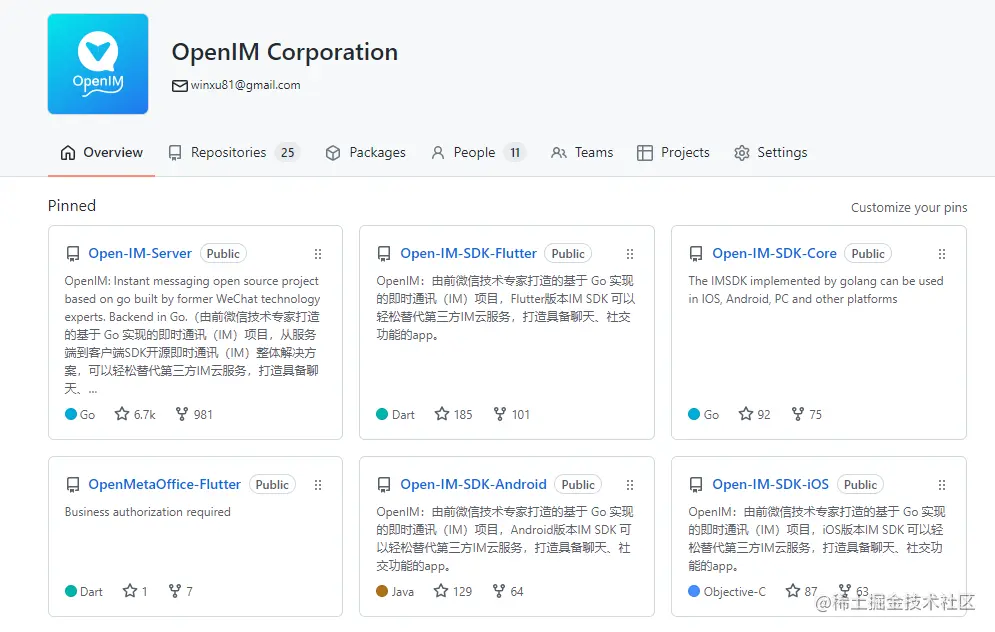Click the star icon for Open-IM-SDK-Android
The width and height of the screenshot is (995, 632).
click(x=441, y=591)
